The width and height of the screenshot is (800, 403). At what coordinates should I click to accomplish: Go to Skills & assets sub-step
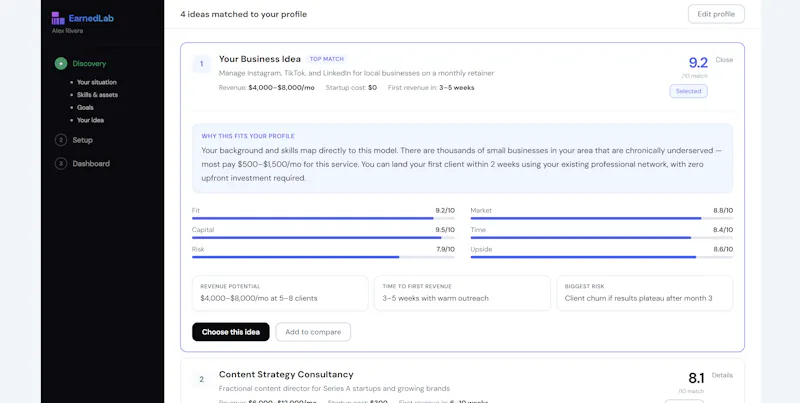pyautogui.click(x=97, y=95)
